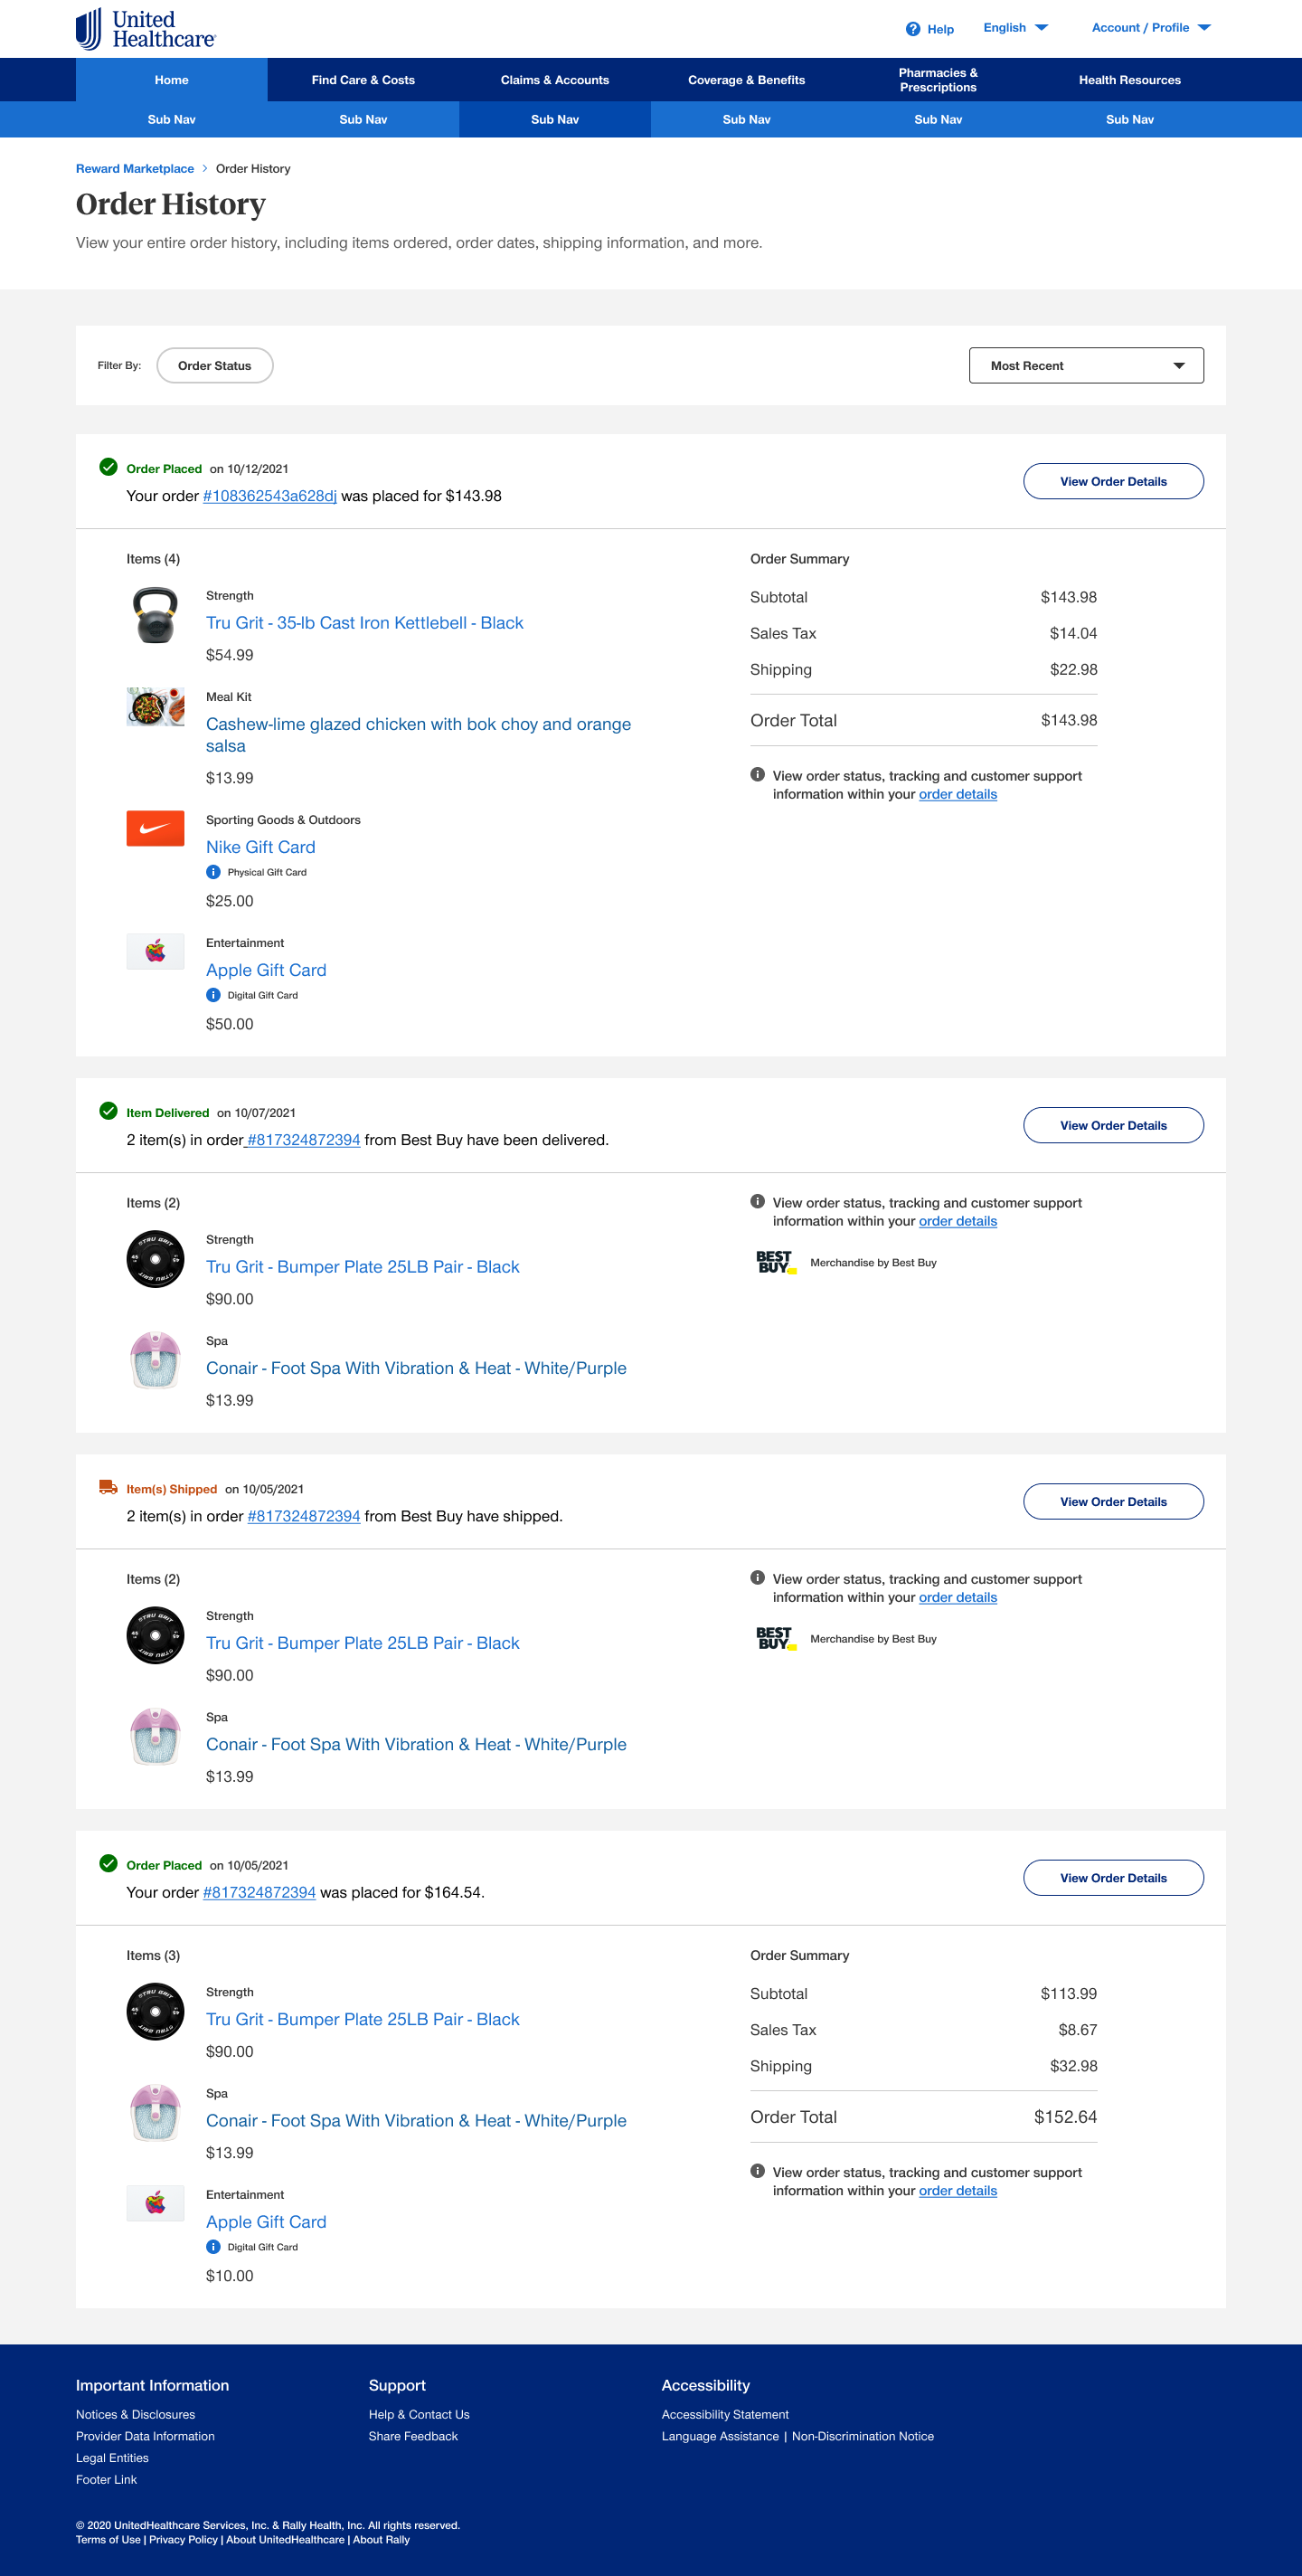The image size is (1302, 2576).
Task: Click order details link in last Order Summary
Action: 958,2190
